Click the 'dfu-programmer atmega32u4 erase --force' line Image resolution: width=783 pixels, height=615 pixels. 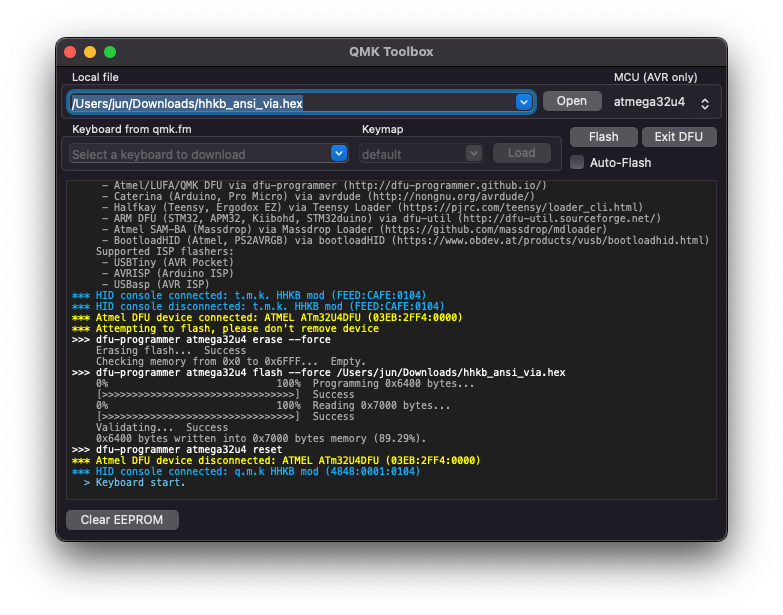[x=201, y=339]
